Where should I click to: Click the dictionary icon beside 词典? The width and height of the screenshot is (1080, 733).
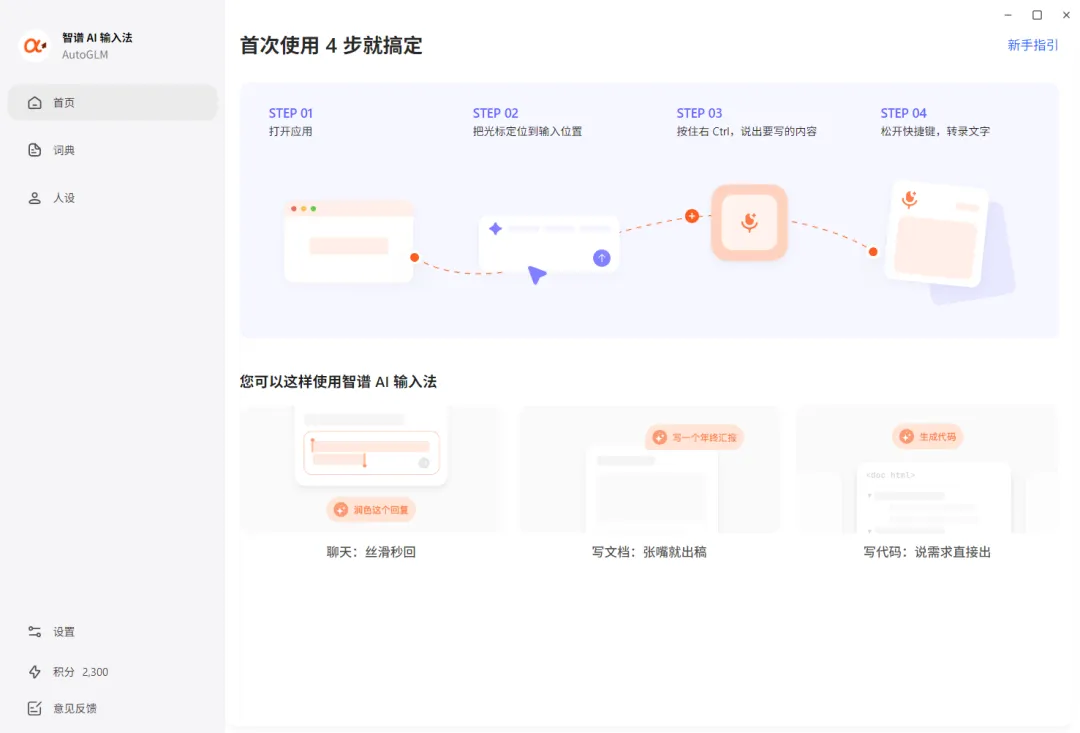(34, 150)
